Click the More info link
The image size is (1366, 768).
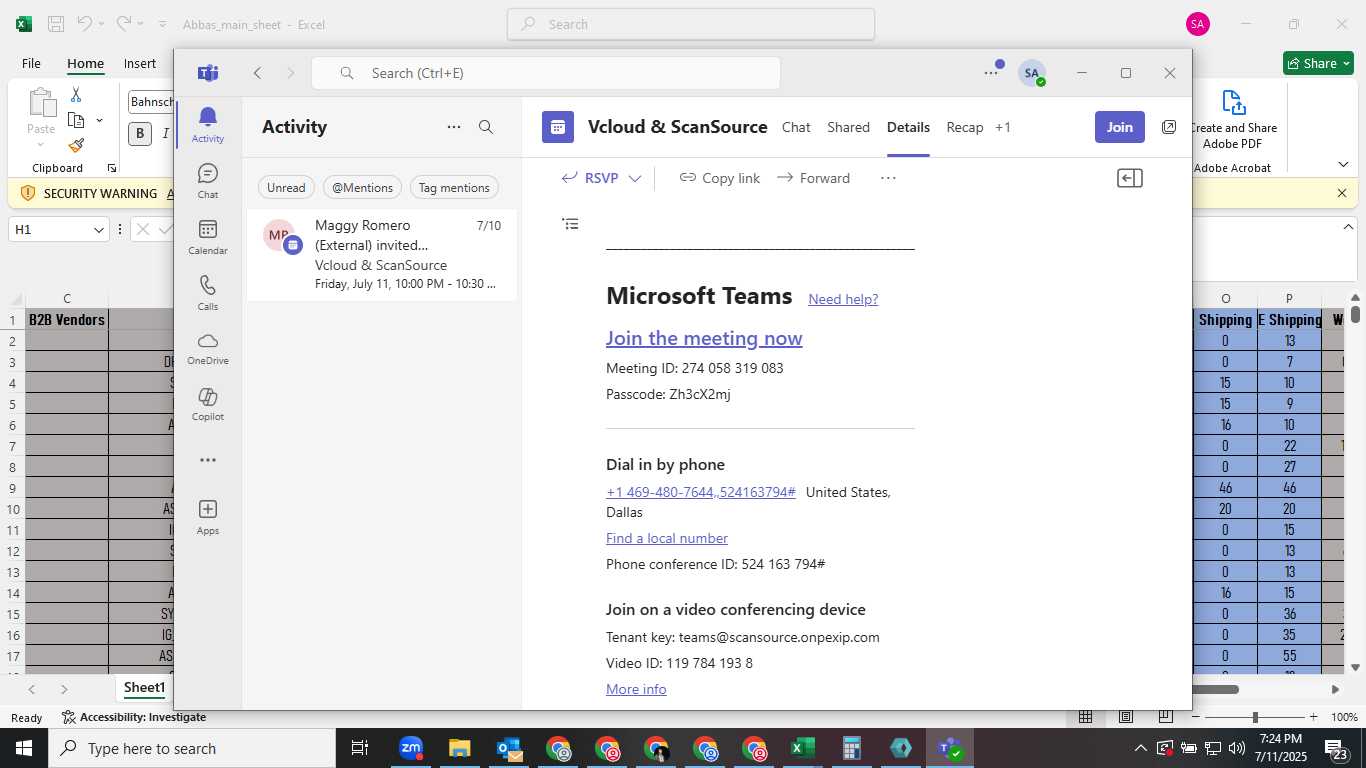click(x=636, y=689)
